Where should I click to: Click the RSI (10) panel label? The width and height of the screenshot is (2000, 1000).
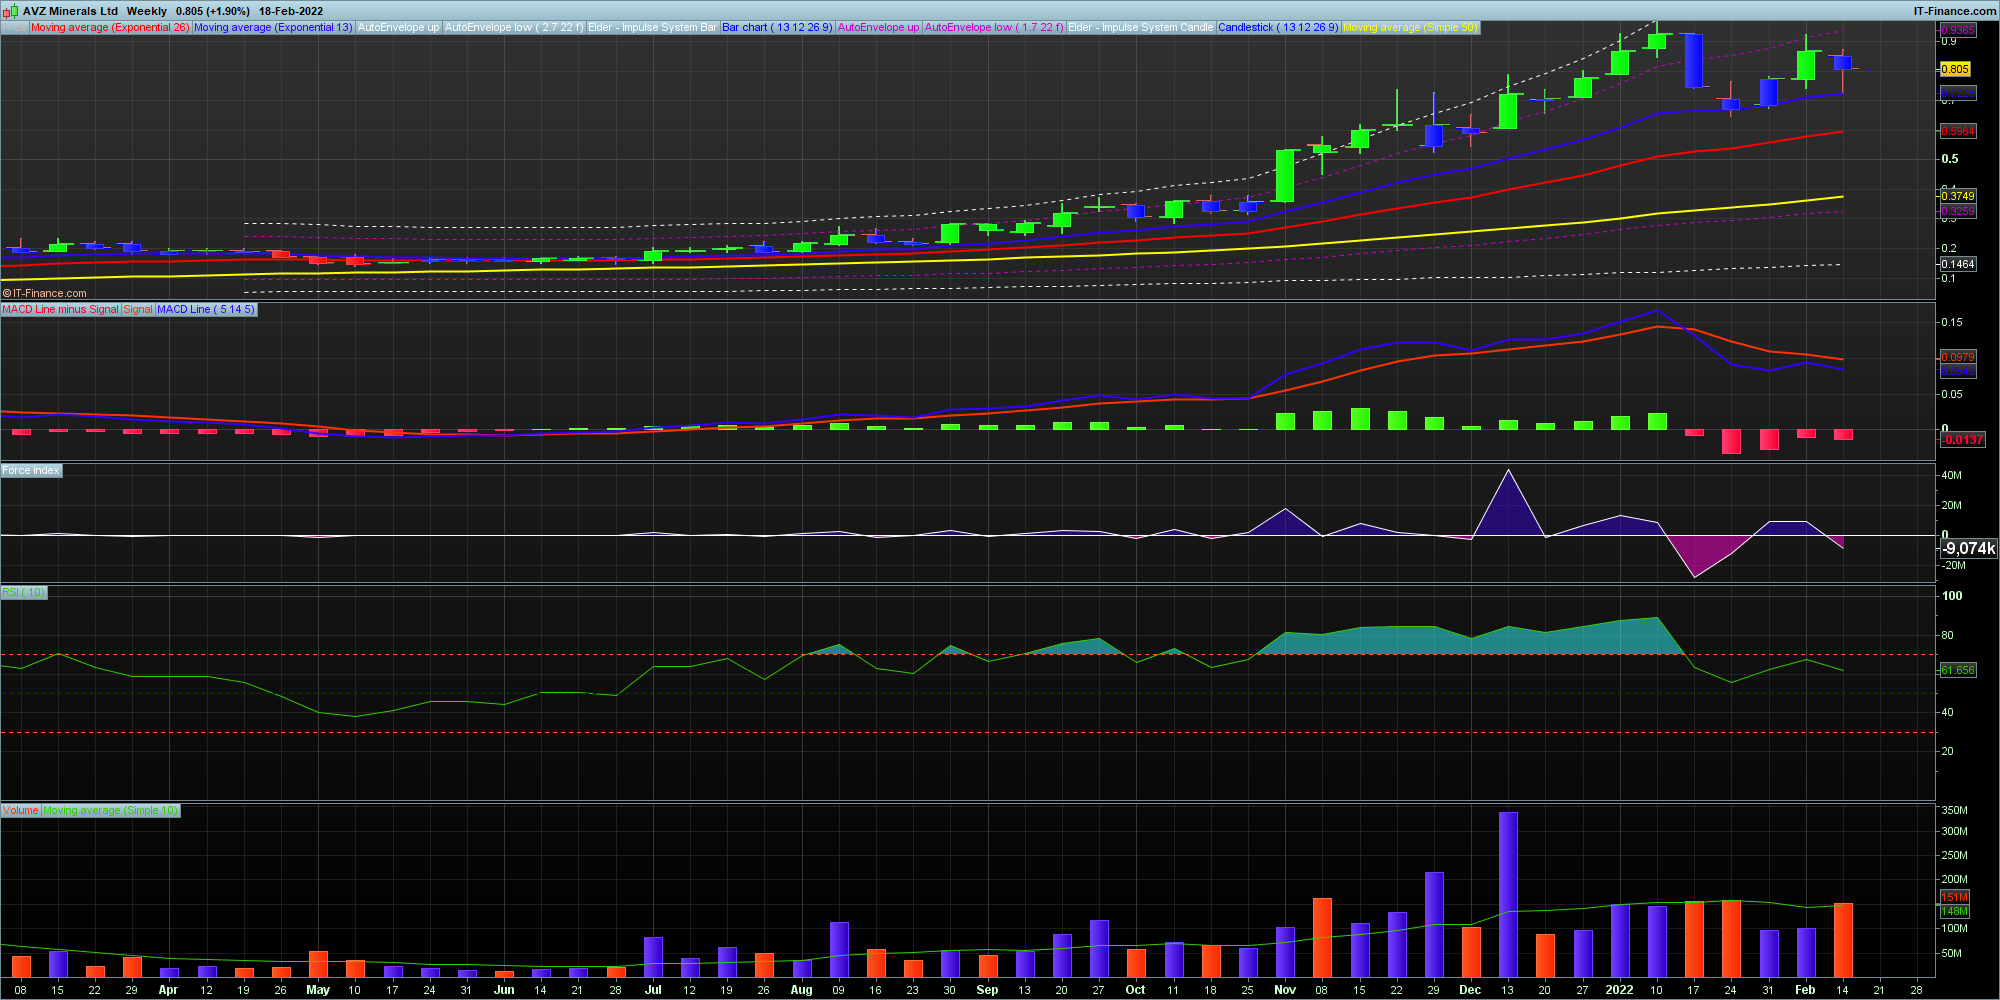pos(24,592)
